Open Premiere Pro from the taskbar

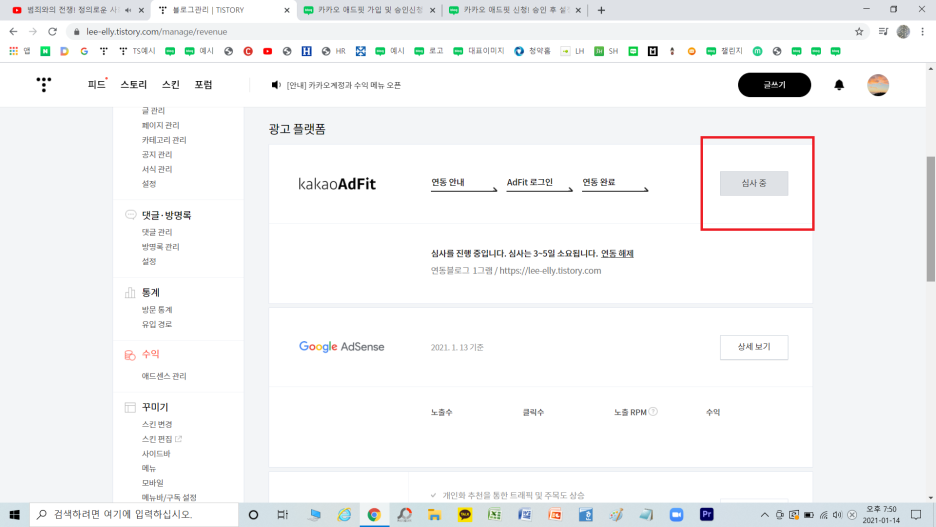[x=707, y=514]
